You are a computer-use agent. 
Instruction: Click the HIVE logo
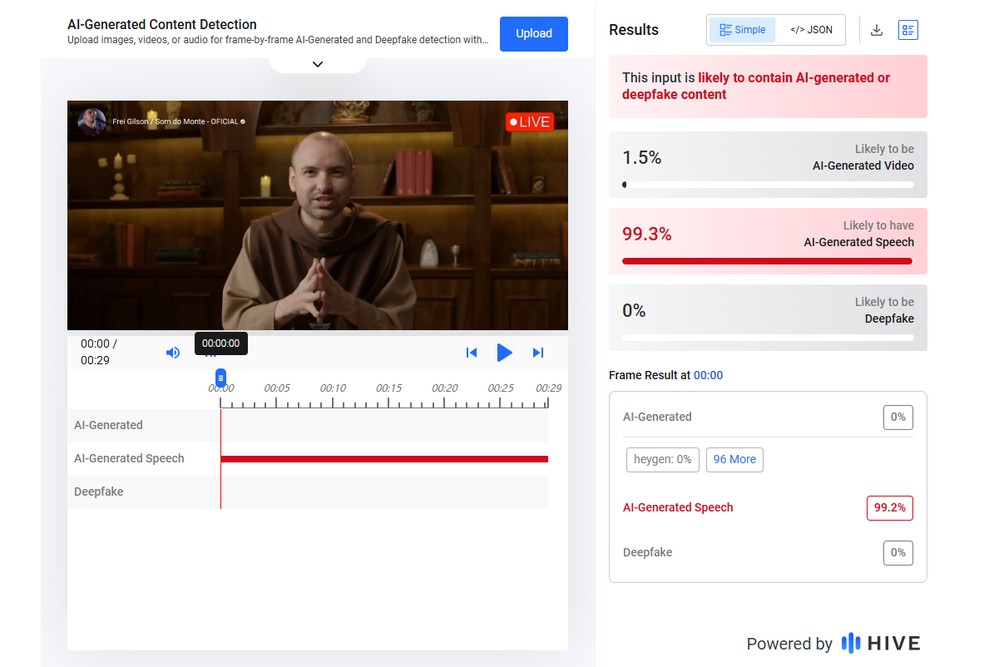[x=880, y=643]
